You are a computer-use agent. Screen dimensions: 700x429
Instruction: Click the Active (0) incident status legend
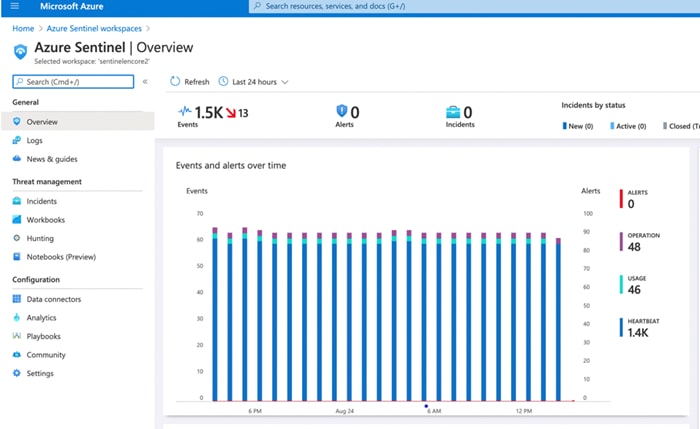[x=628, y=126]
